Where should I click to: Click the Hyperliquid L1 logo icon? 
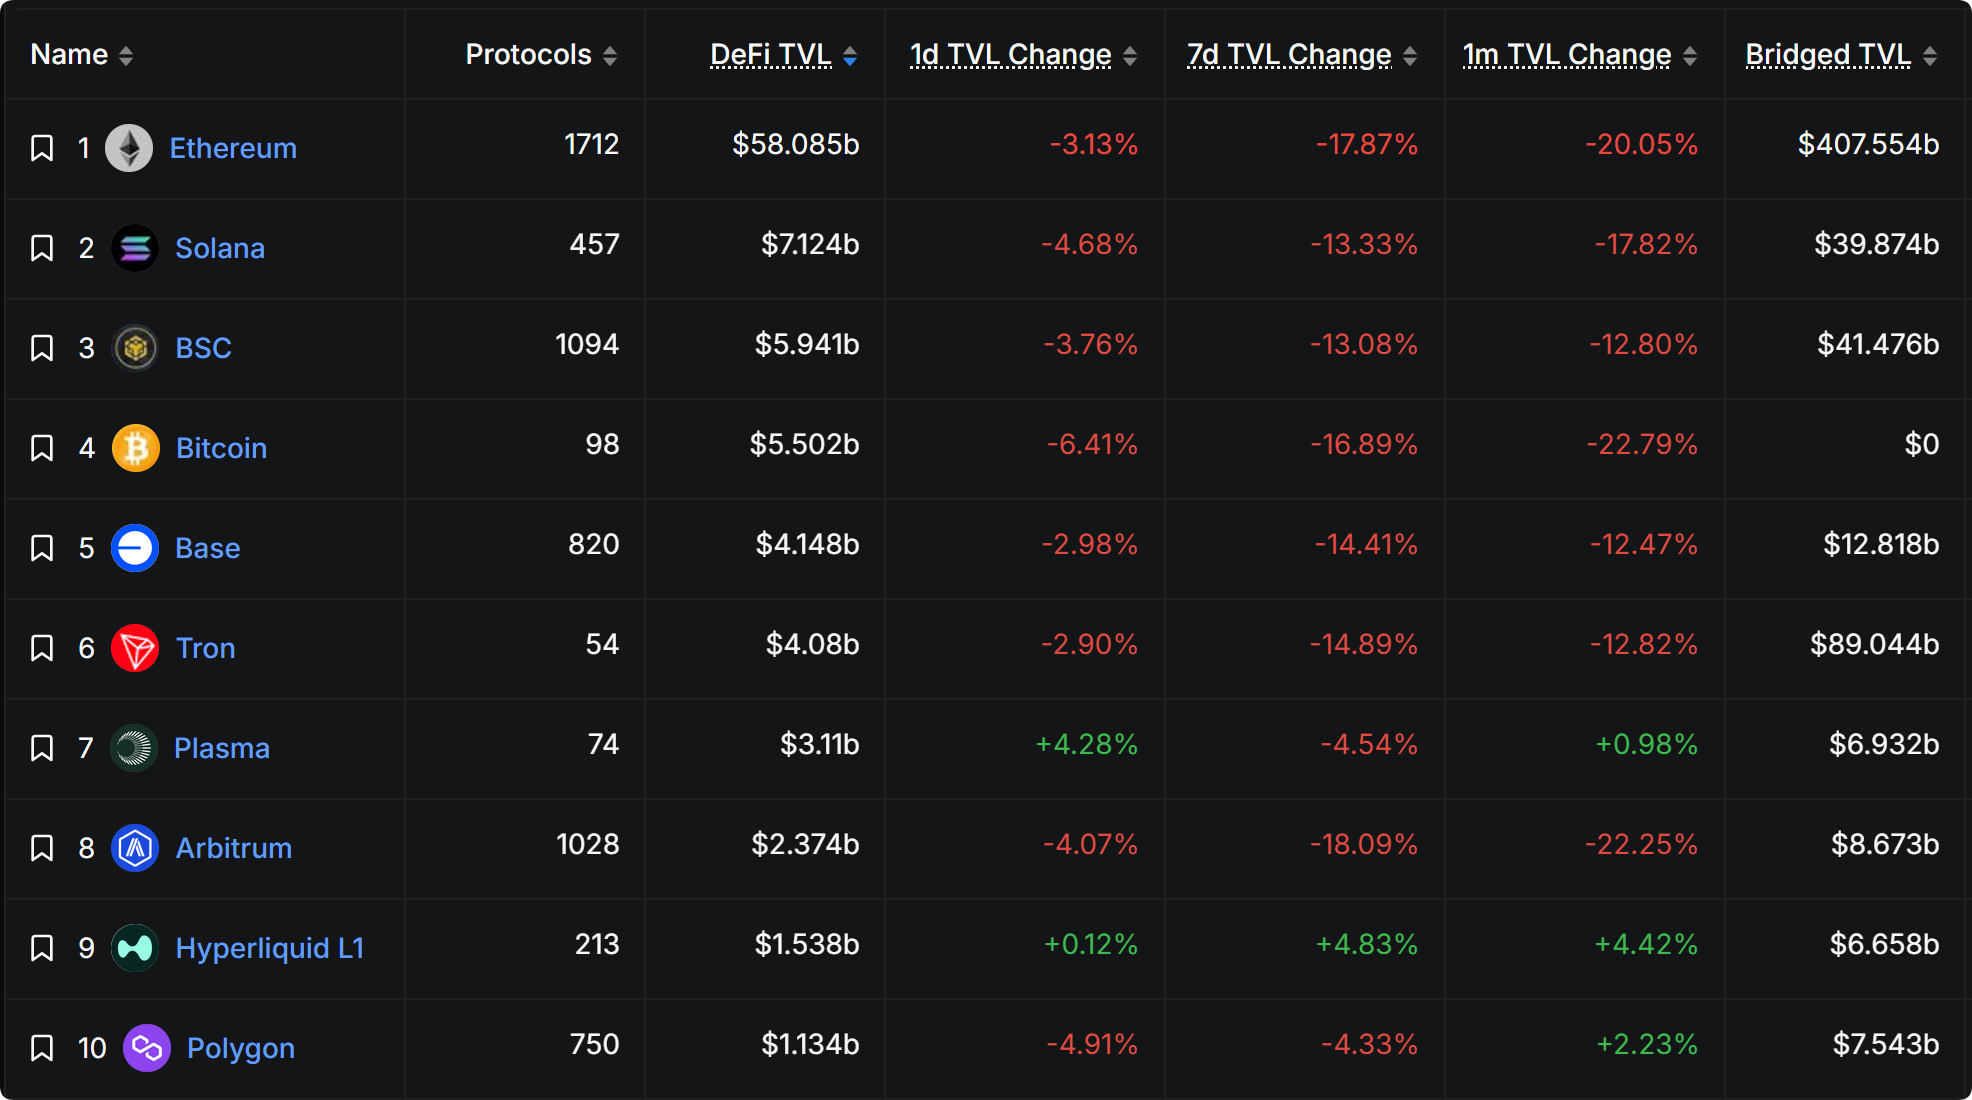point(135,948)
